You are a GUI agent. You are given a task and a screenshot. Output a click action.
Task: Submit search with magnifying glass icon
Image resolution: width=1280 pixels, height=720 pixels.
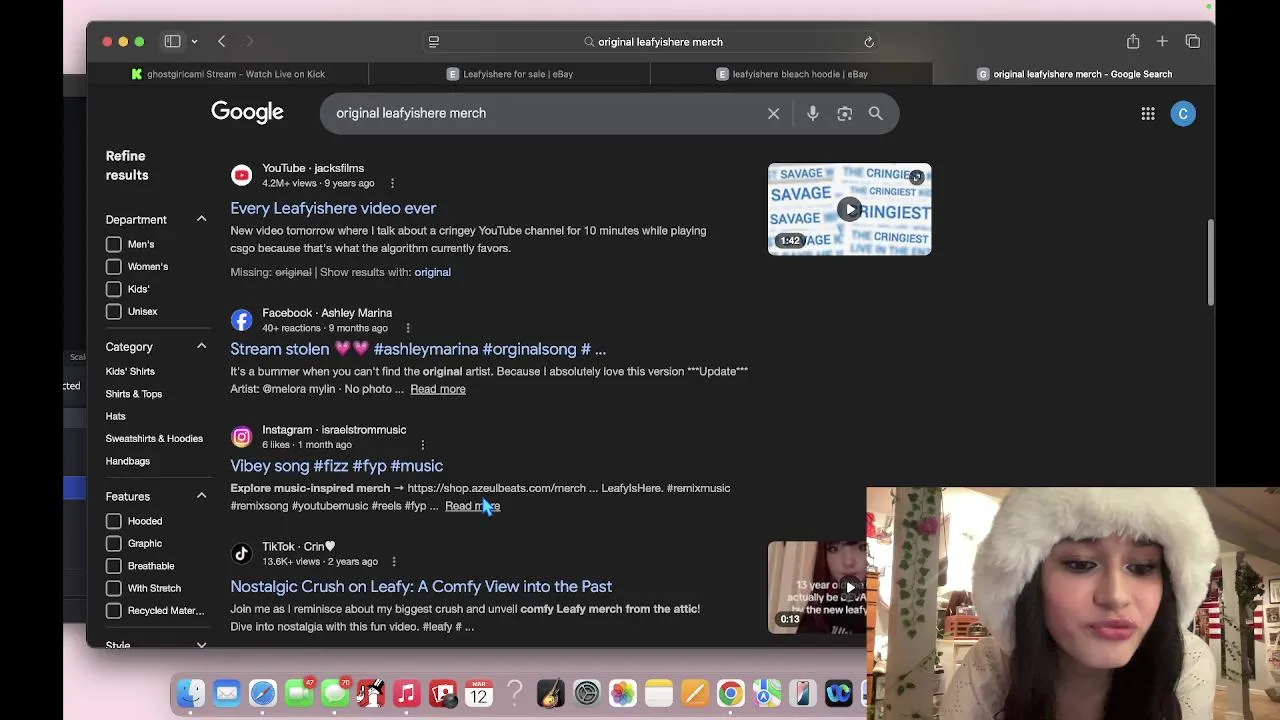(x=876, y=114)
